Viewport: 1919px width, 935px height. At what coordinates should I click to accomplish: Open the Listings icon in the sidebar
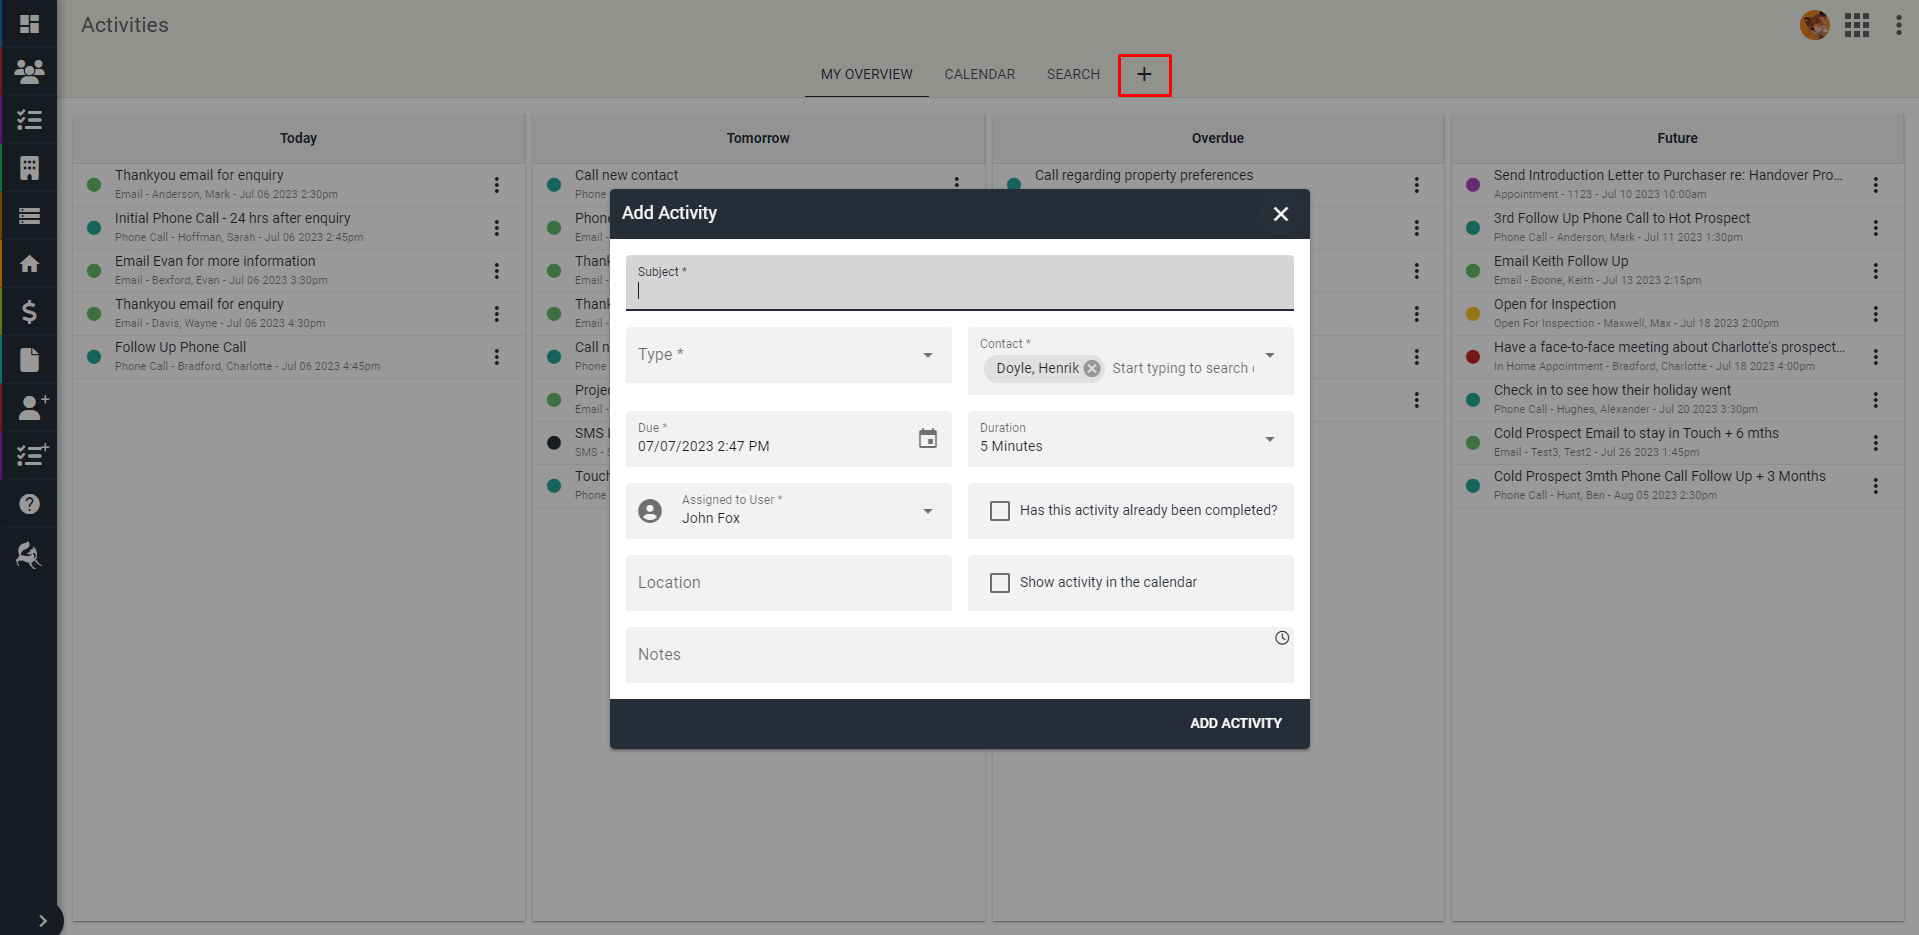tap(28, 215)
